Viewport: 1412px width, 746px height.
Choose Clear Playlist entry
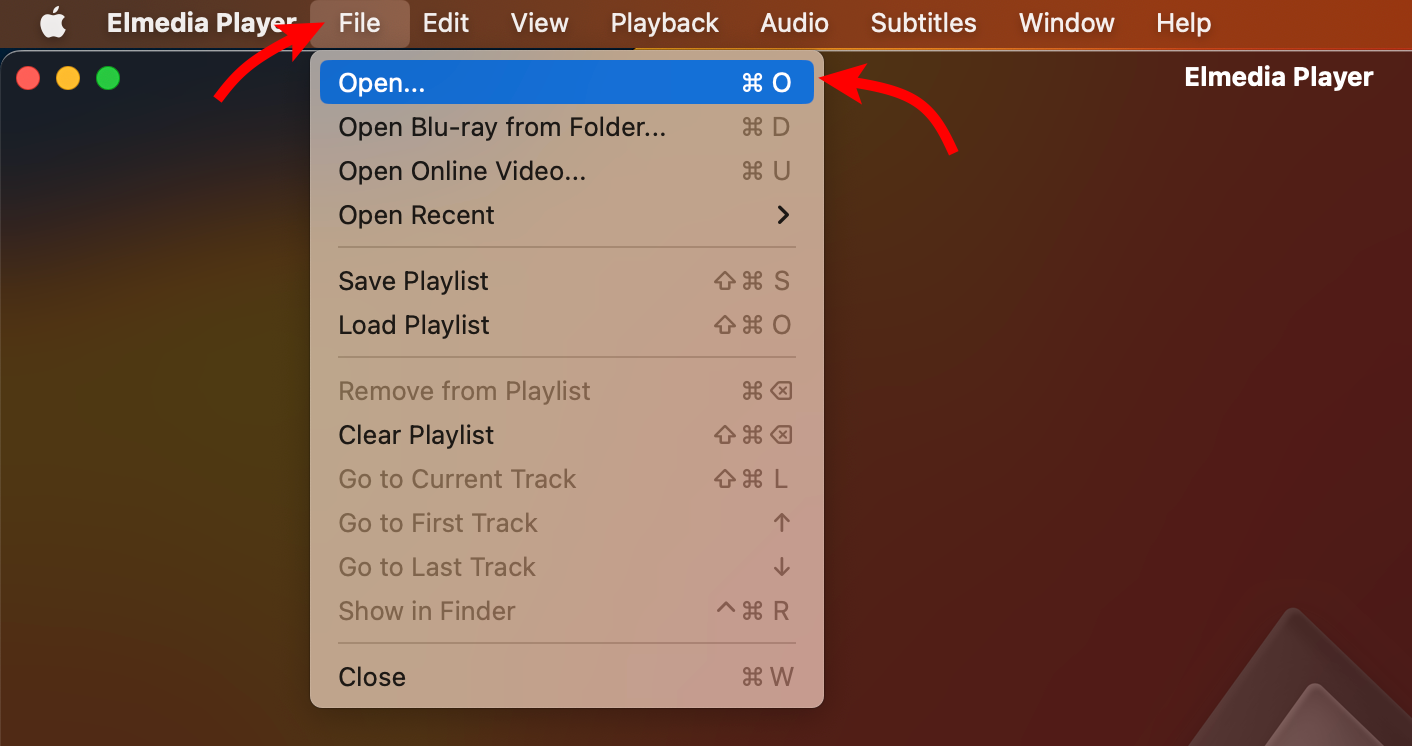(566, 435)
